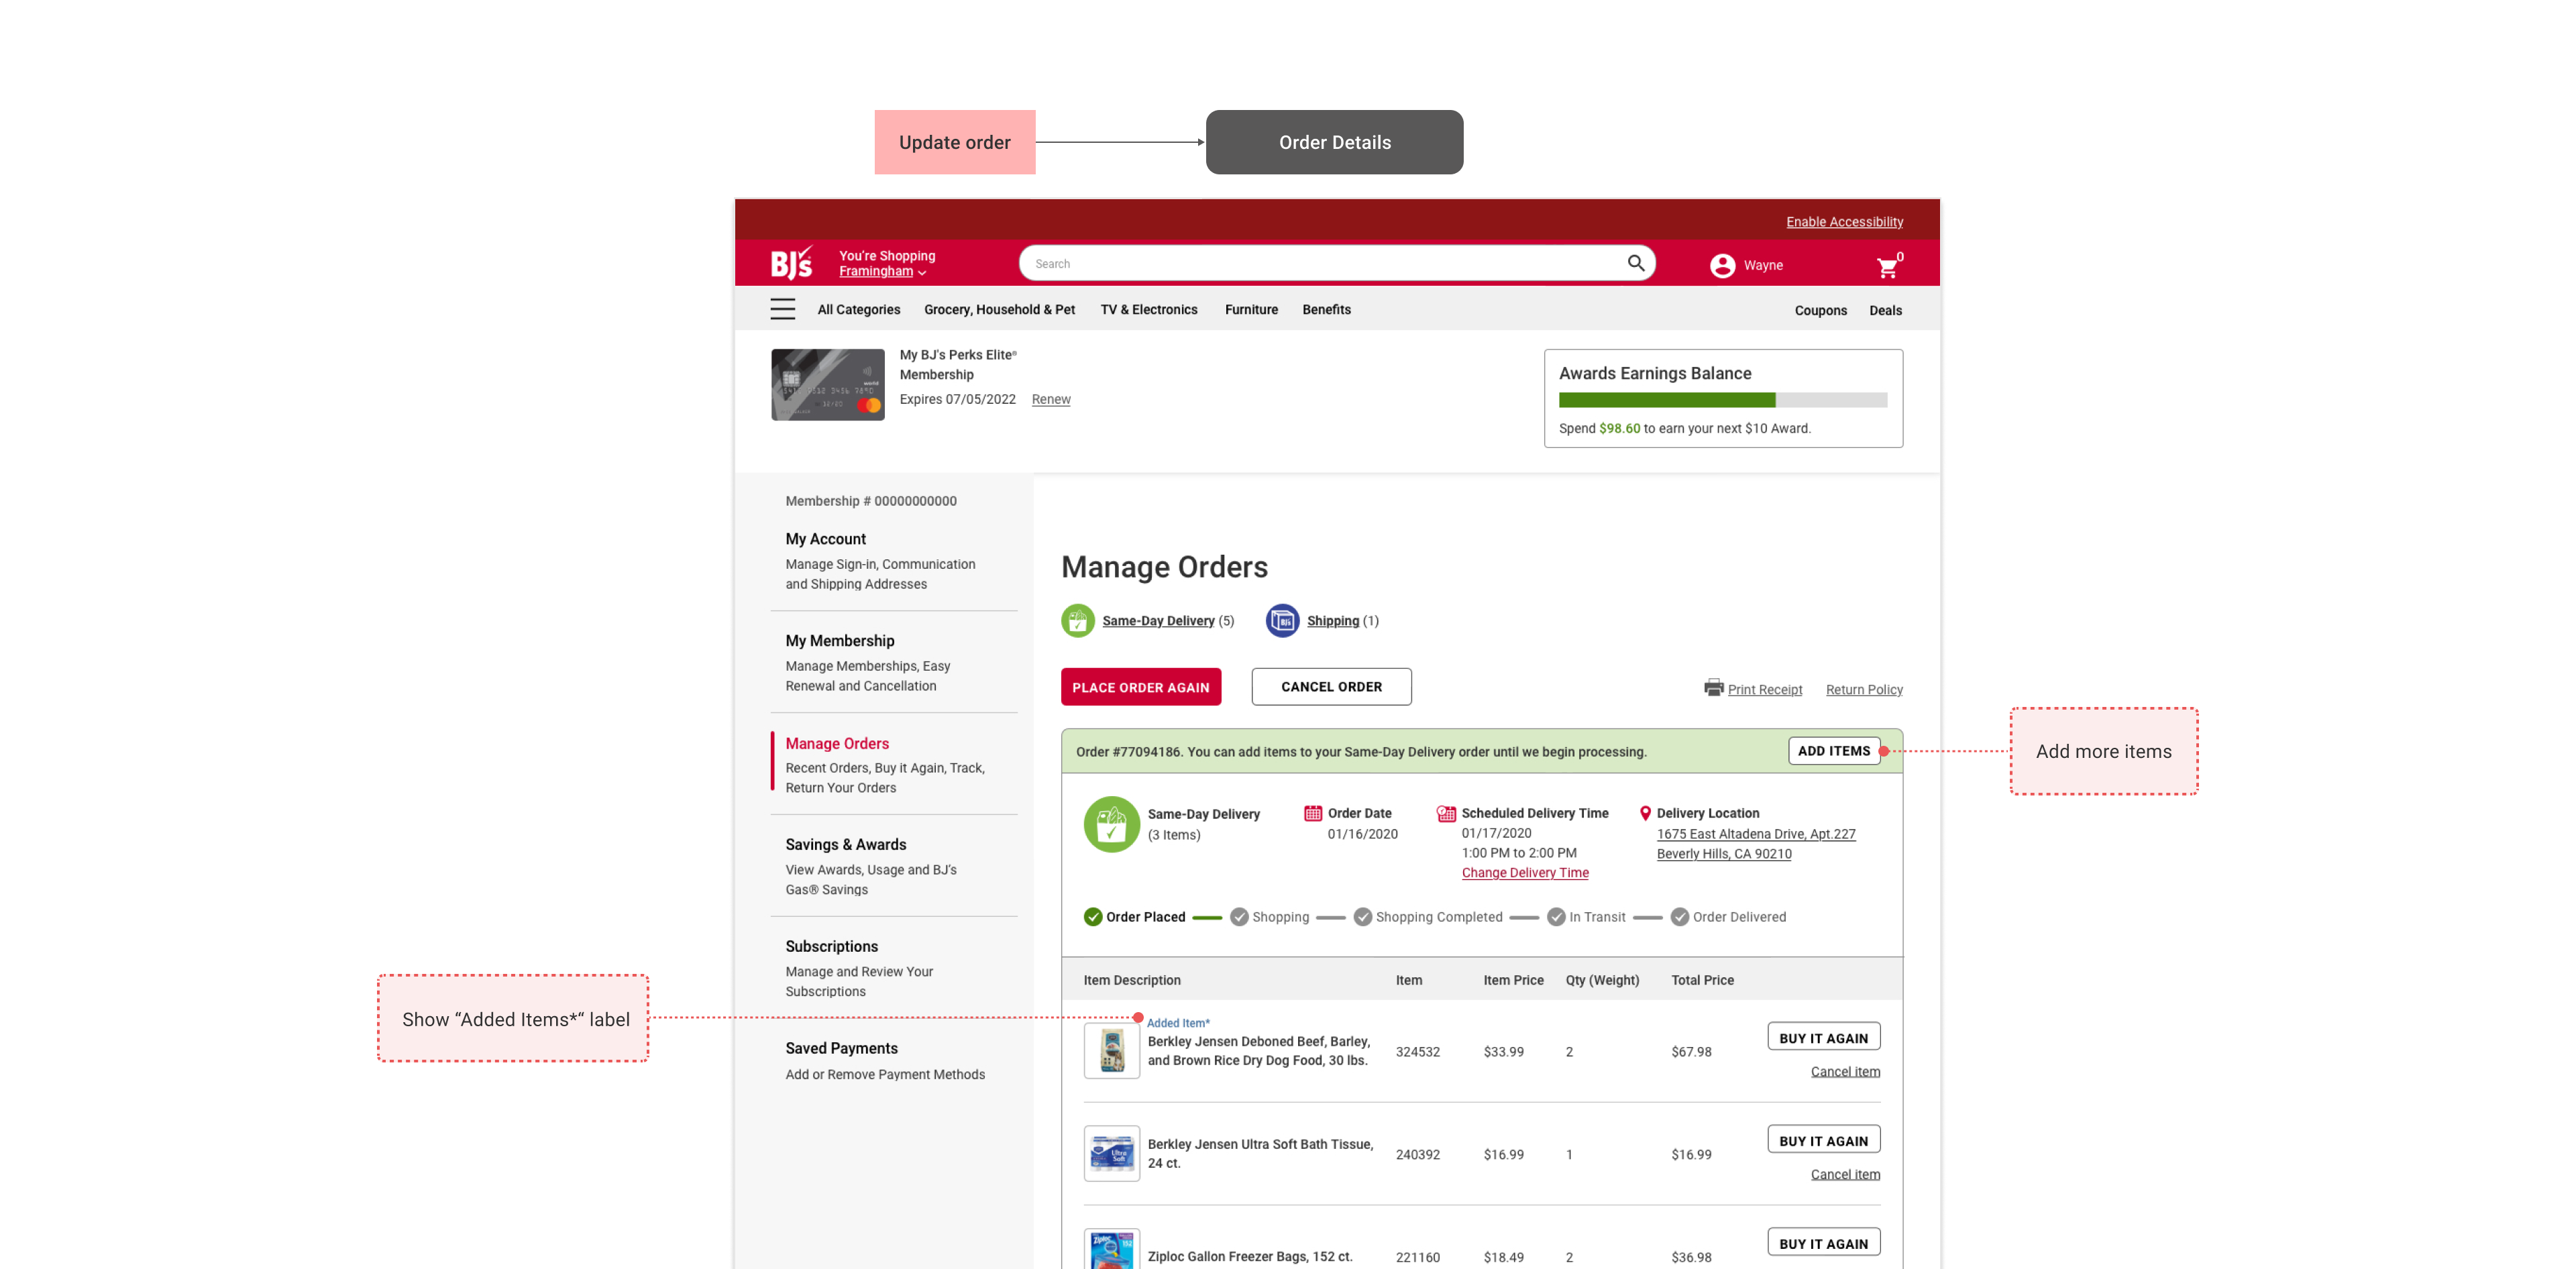Click the Same-Day Delivery green bag filter icon
The image size is (2576, 1269).
point(1078,620)
